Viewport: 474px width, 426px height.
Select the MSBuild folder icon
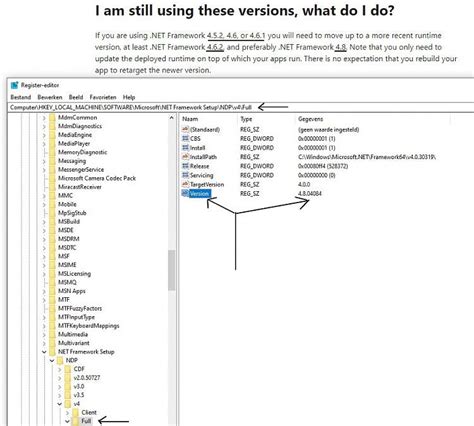click(x=52, y=222)
